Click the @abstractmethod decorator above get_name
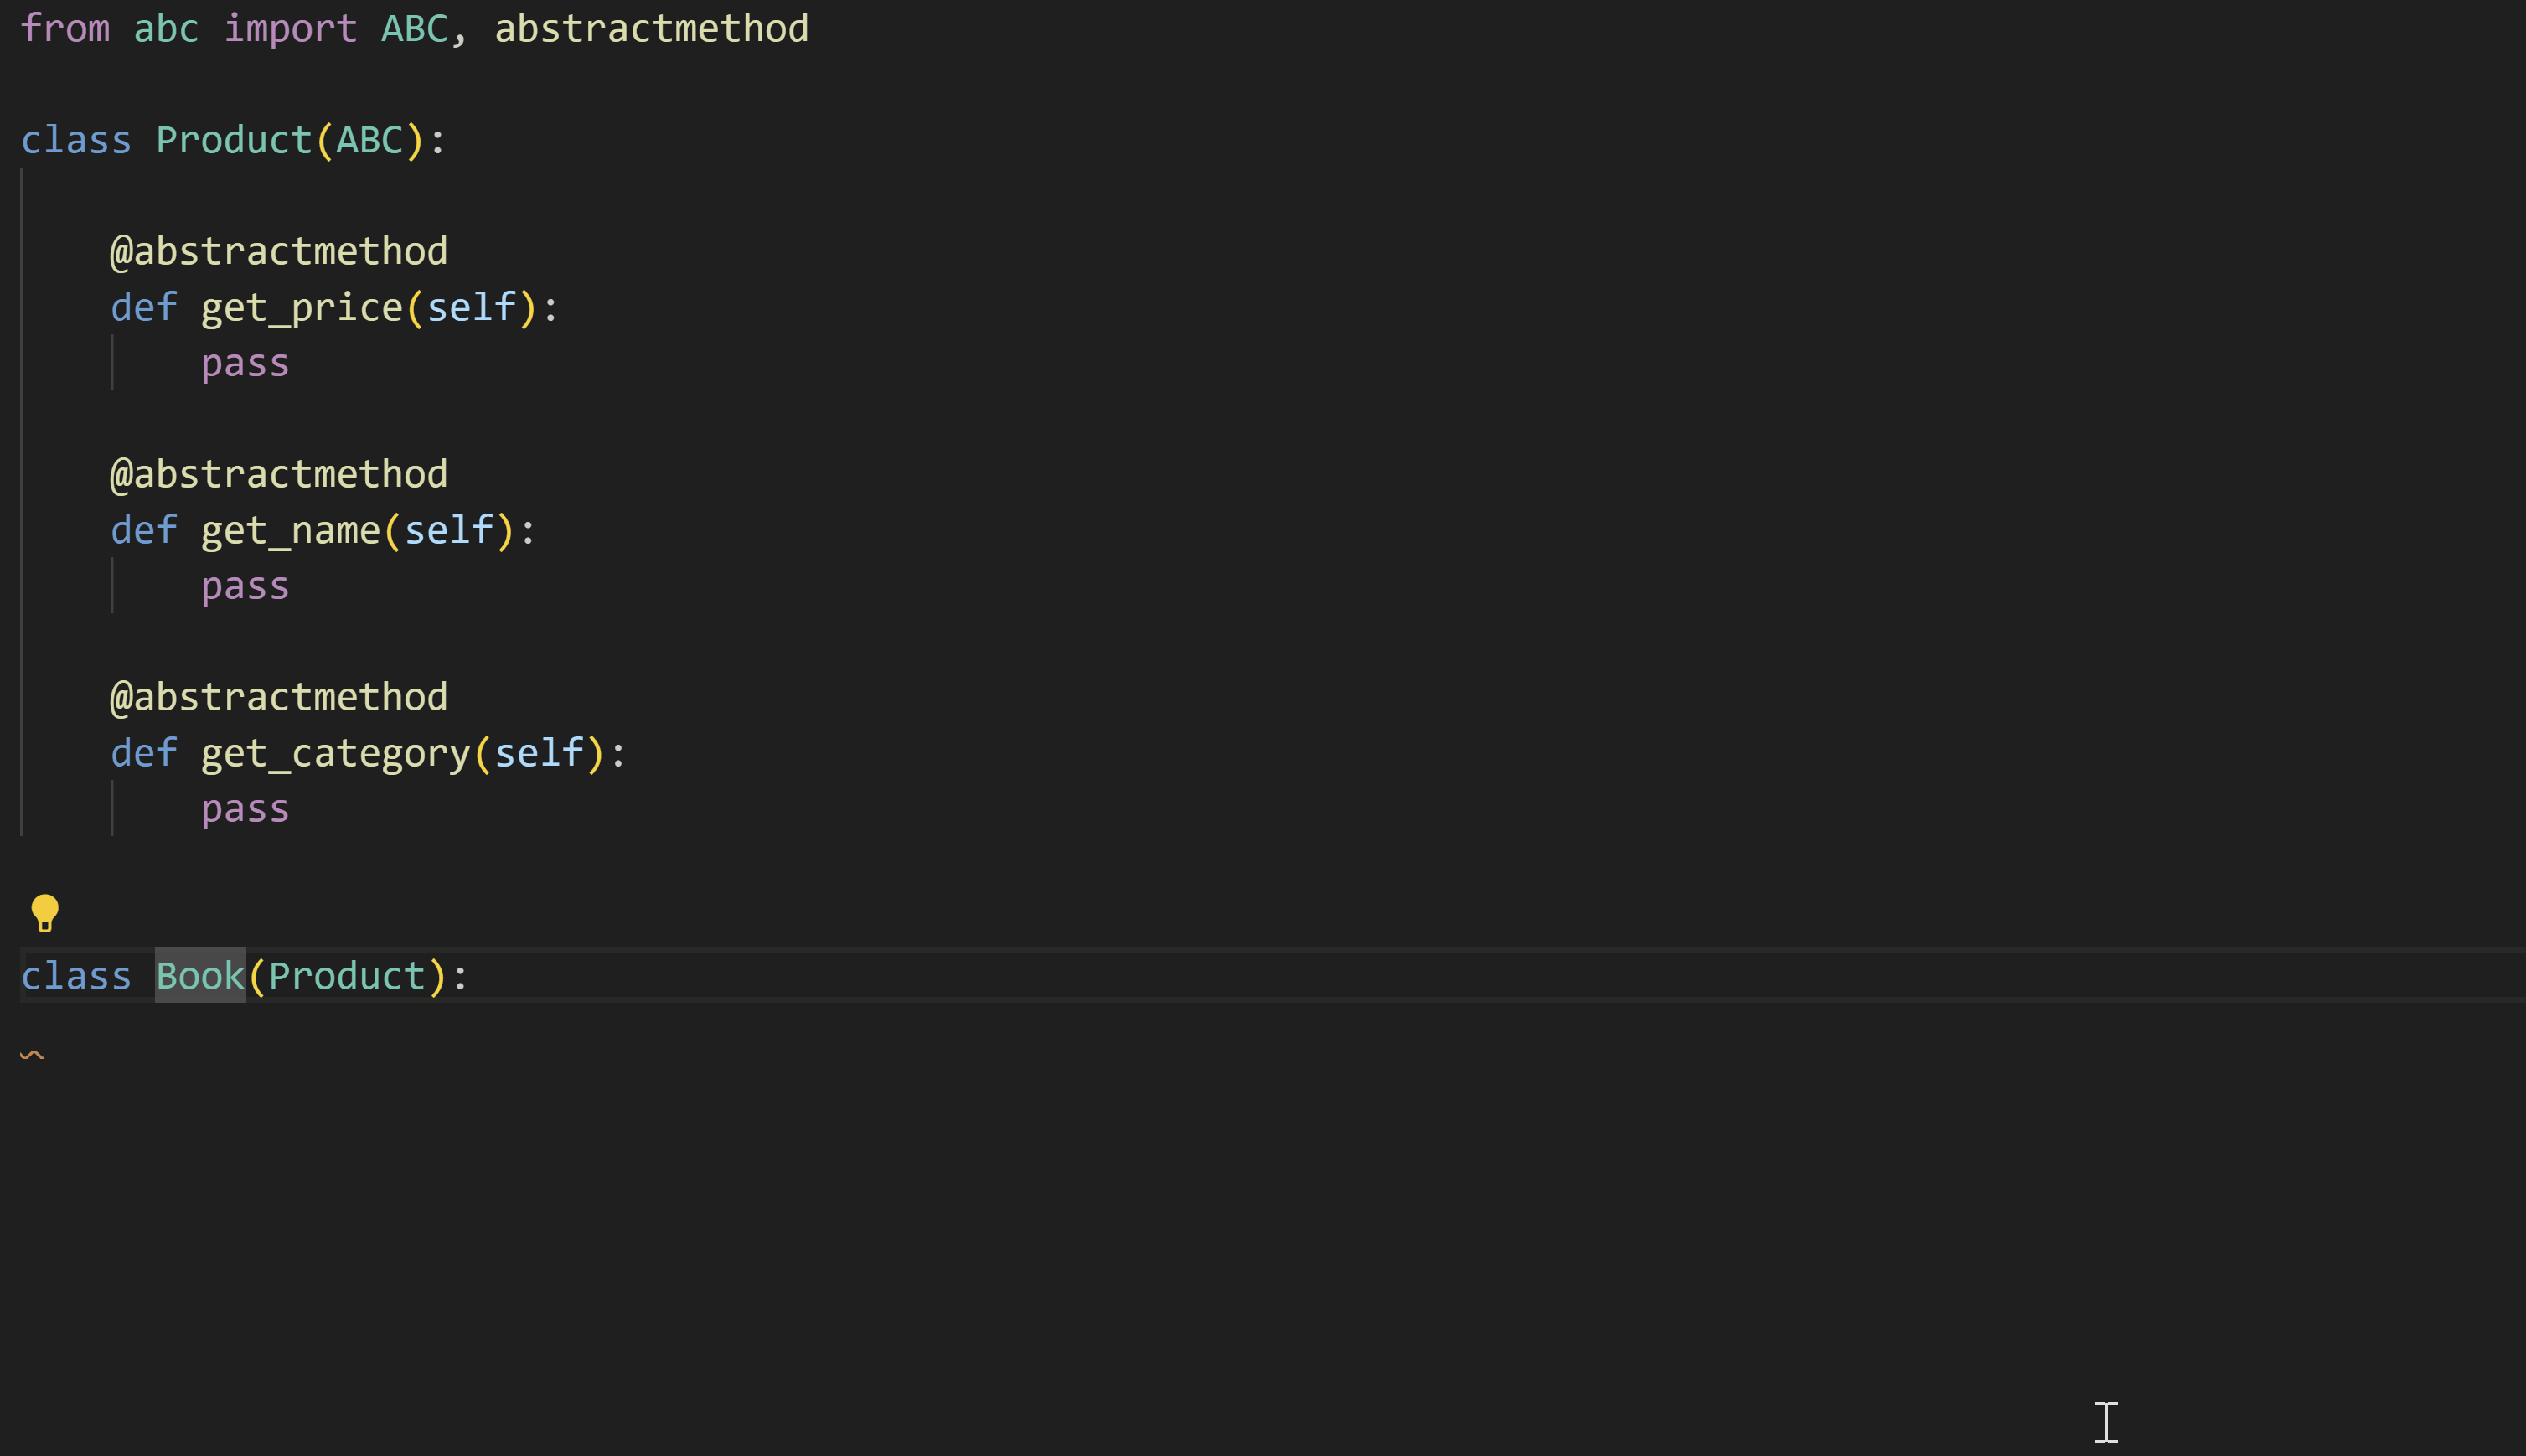Image resolution: width=2526 pixels, height=1456 pixels. [279, 474]
